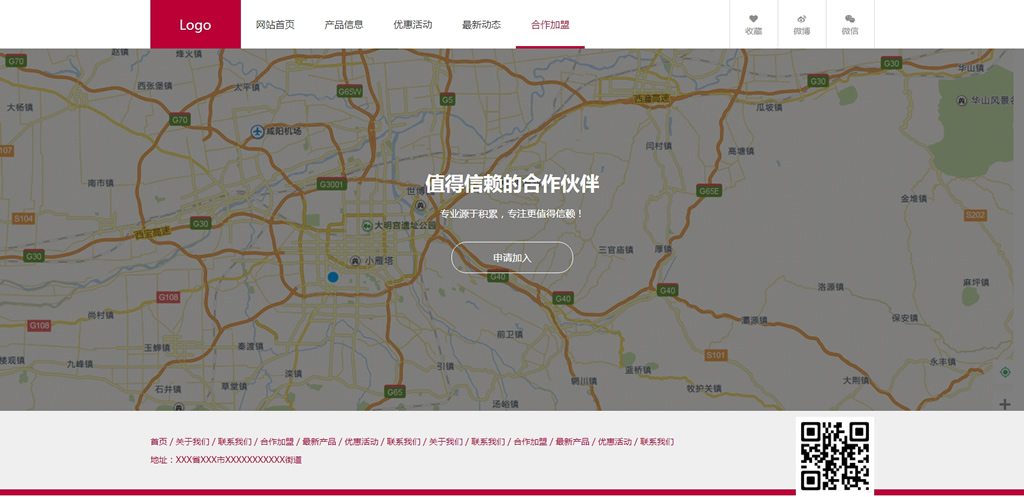The height and width of the screenshot is (497, 1024).
Task: Click the 咸阳机场 airport icon on map
Action: pyautogui.click(x=257, y=131)
